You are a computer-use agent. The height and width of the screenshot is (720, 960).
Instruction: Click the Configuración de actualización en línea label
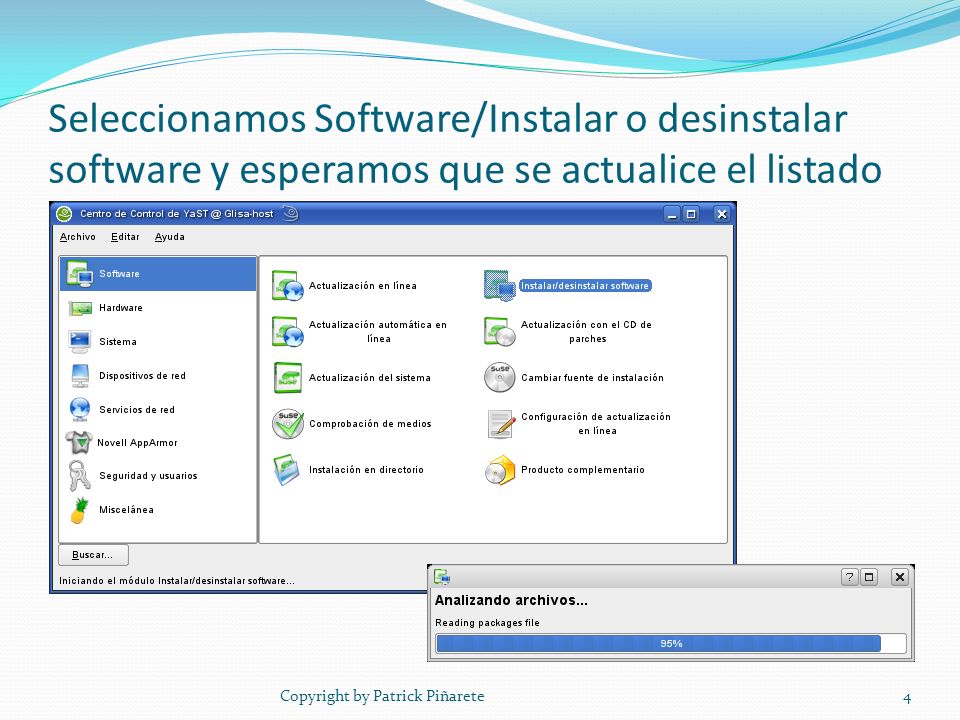tap(596, 424)
